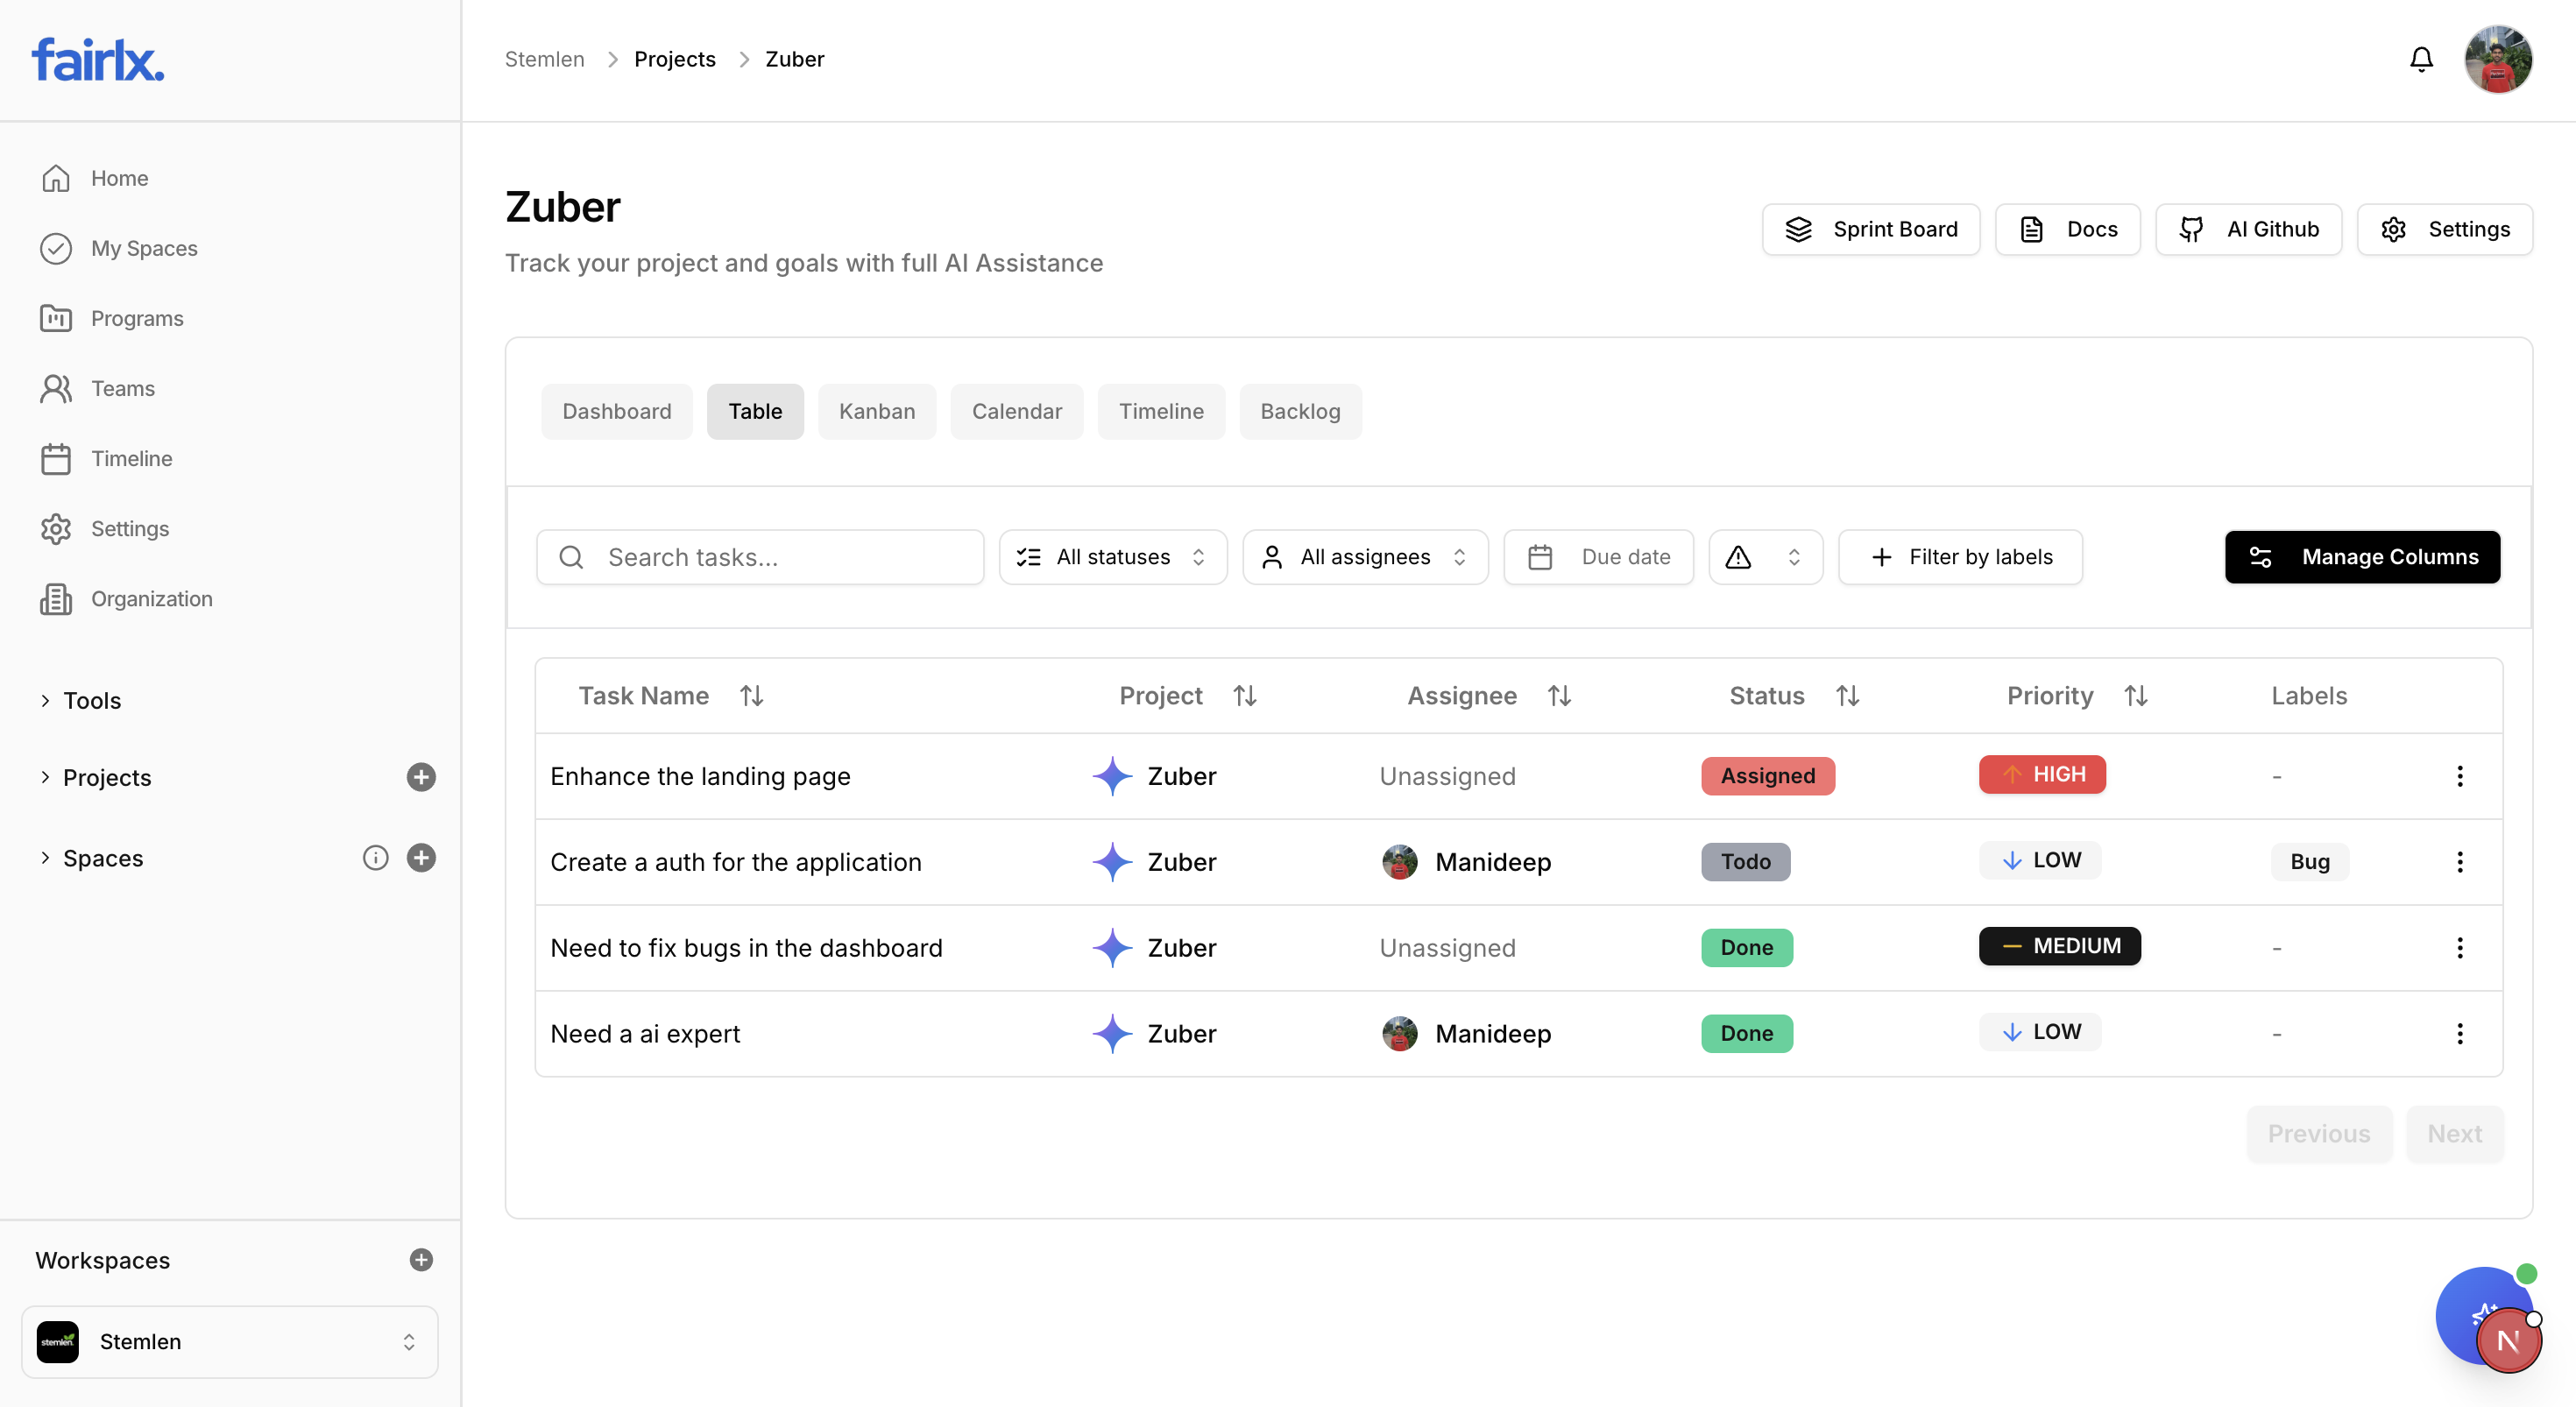Add a new workspace with the plus icon

(421, 1260)
